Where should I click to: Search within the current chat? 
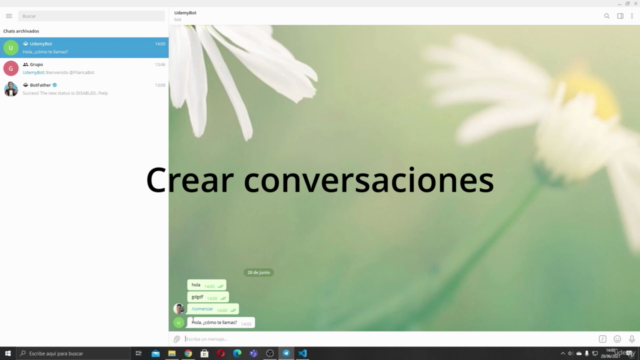coord(607,16)
